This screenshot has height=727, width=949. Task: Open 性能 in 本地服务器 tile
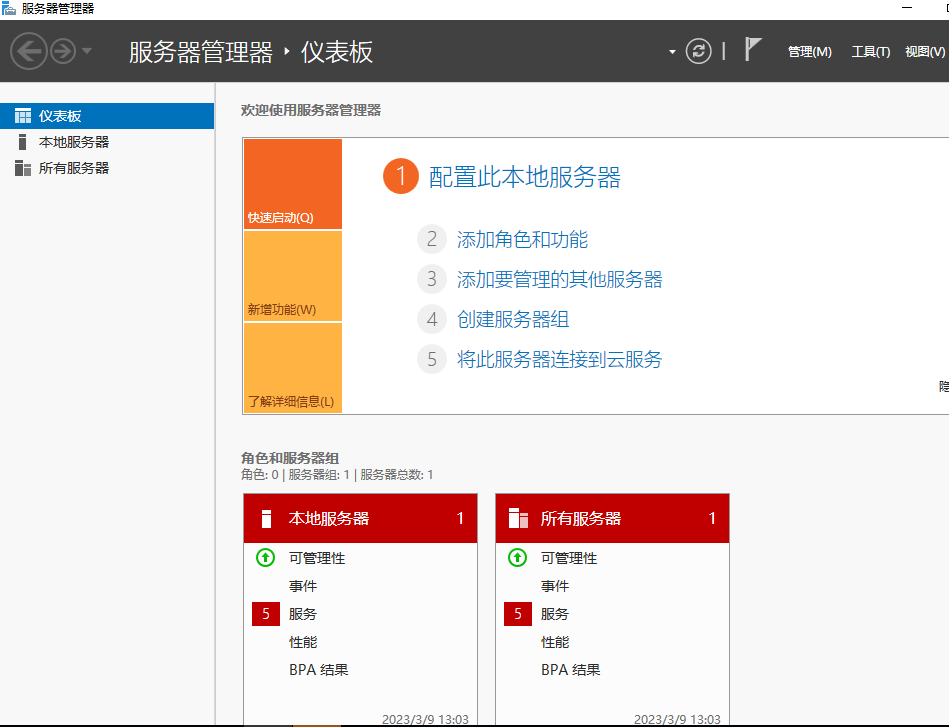pyautogui.click(x=303, y=642)
